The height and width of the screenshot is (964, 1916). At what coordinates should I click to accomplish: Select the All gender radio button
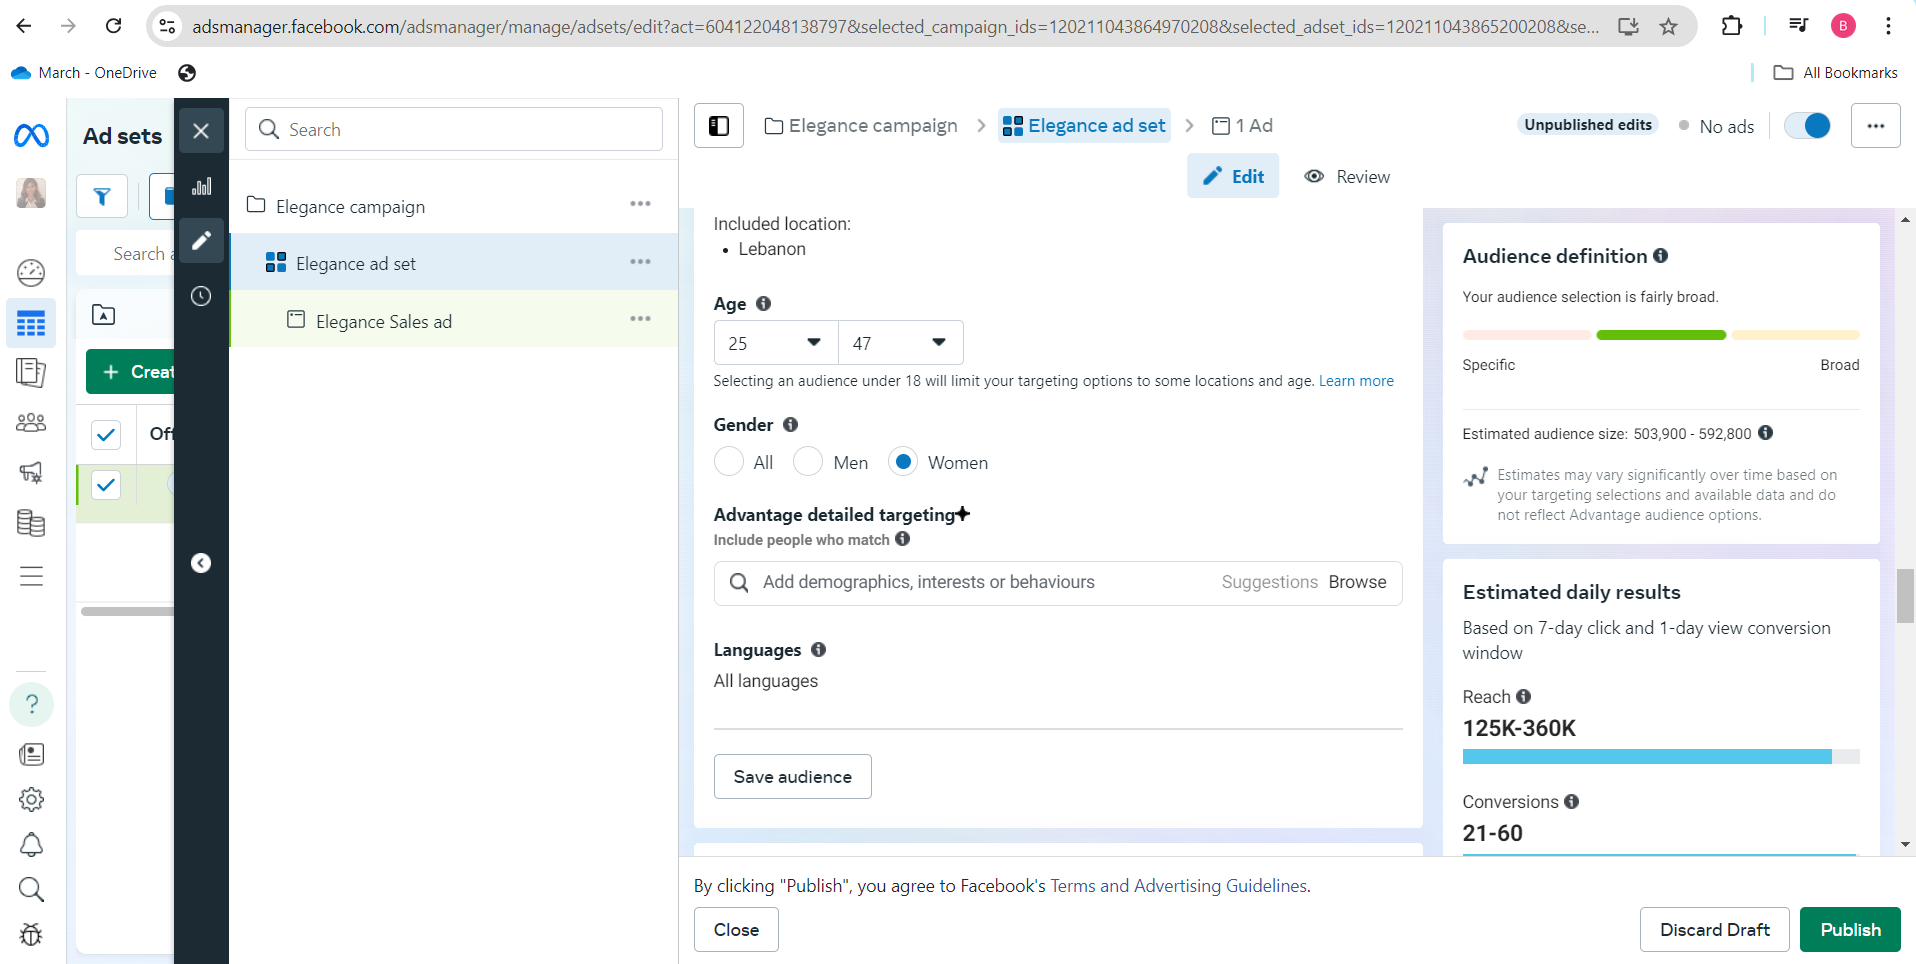click(x=729, y=462)
